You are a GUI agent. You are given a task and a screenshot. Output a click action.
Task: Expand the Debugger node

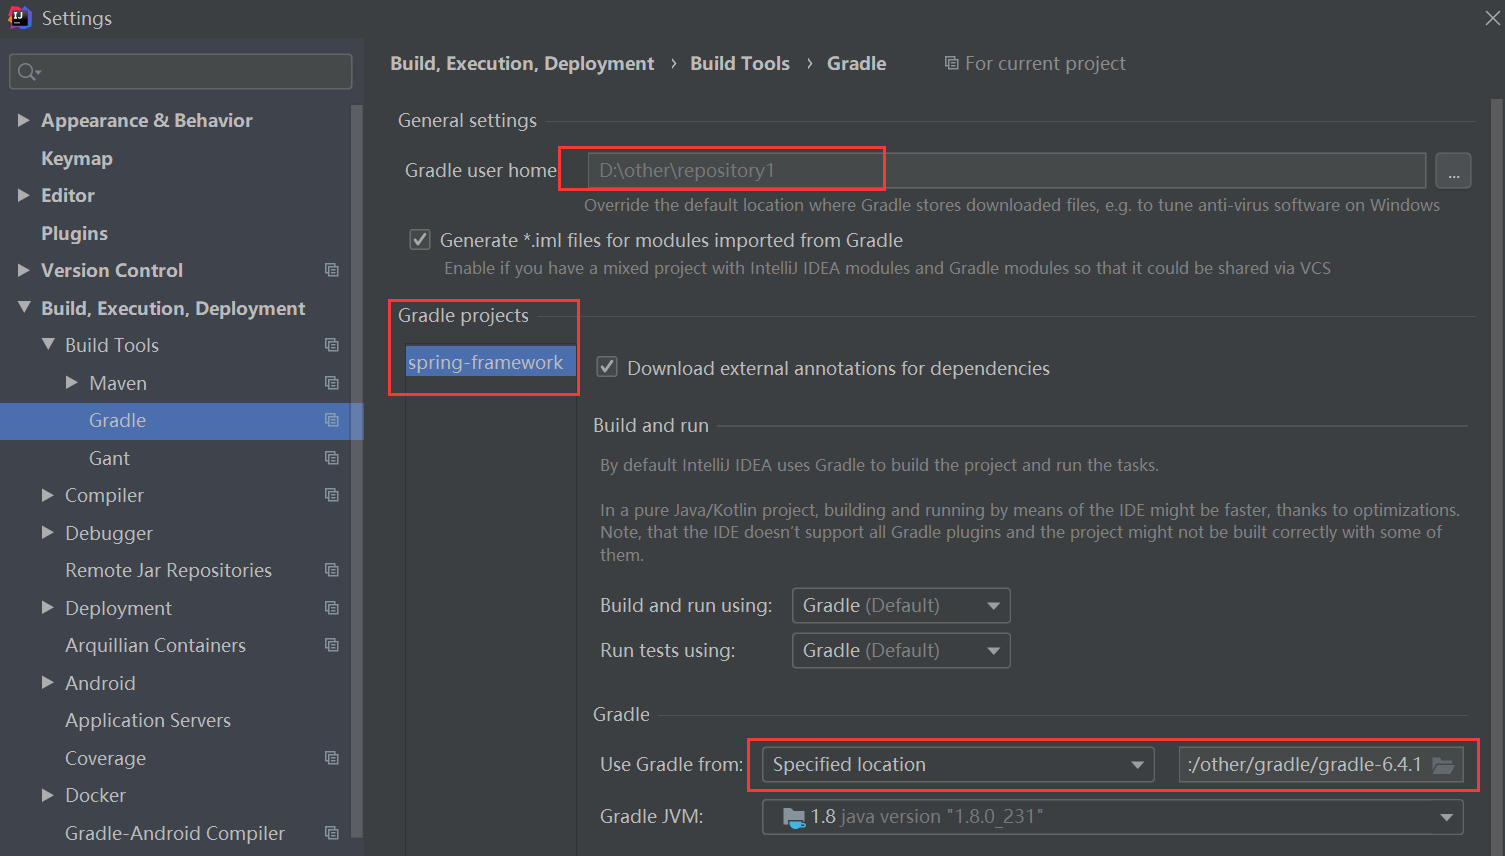(x=48, y=533)
